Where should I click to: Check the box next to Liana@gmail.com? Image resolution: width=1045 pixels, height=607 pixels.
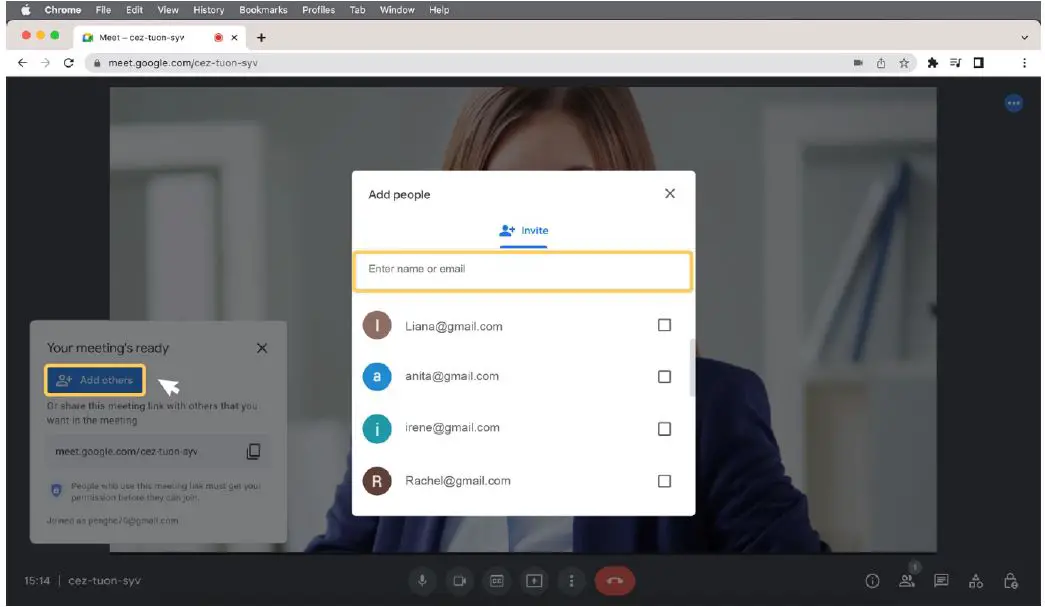(x=664, y=325)
